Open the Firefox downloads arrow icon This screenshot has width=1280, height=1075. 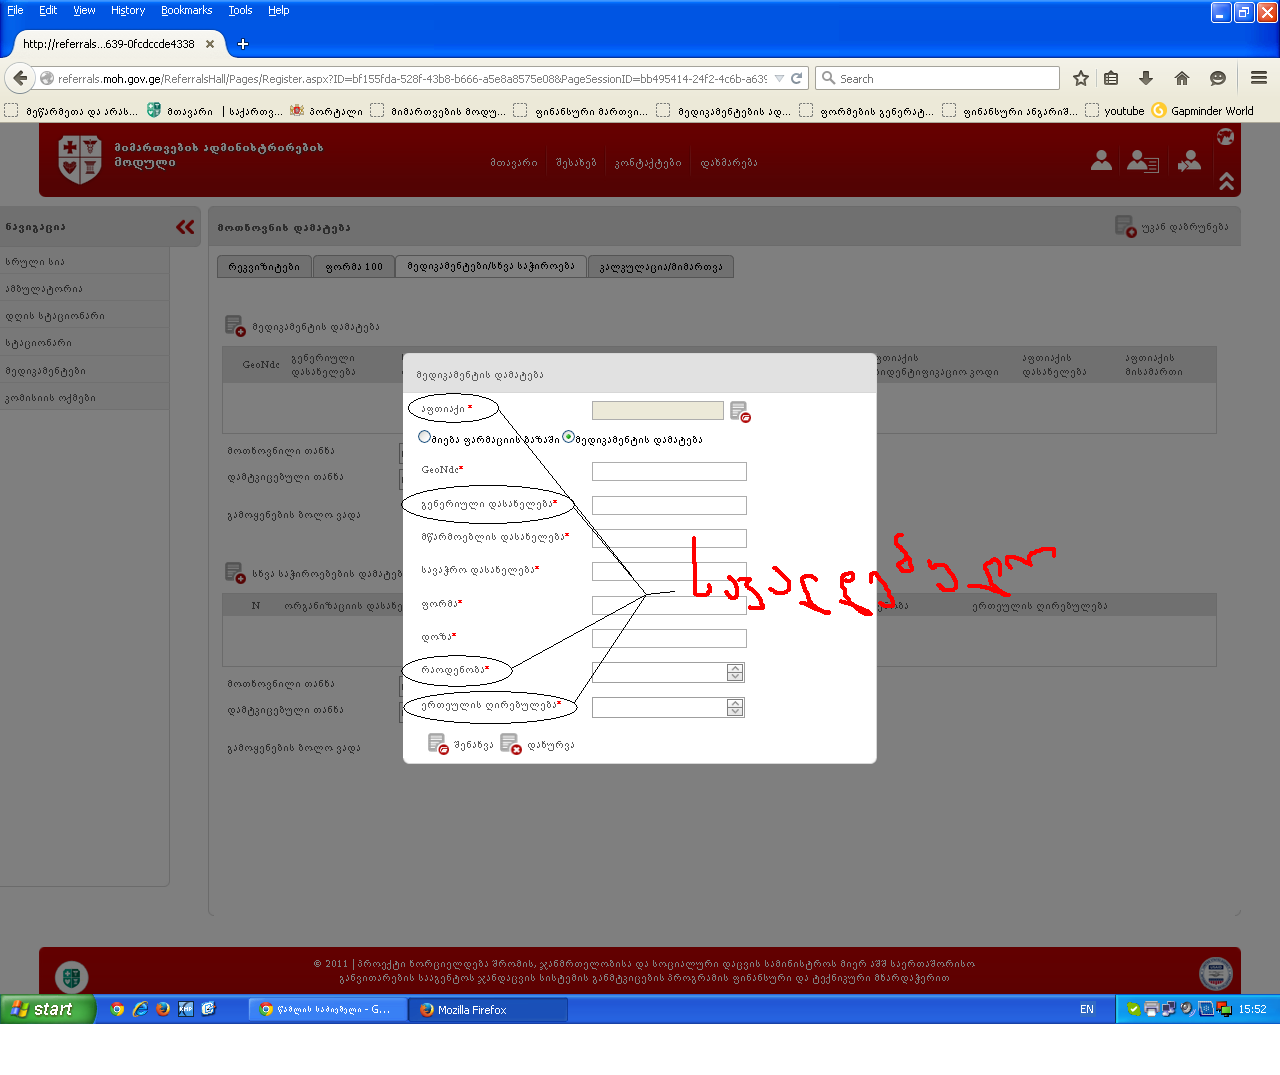[1146, 78]
